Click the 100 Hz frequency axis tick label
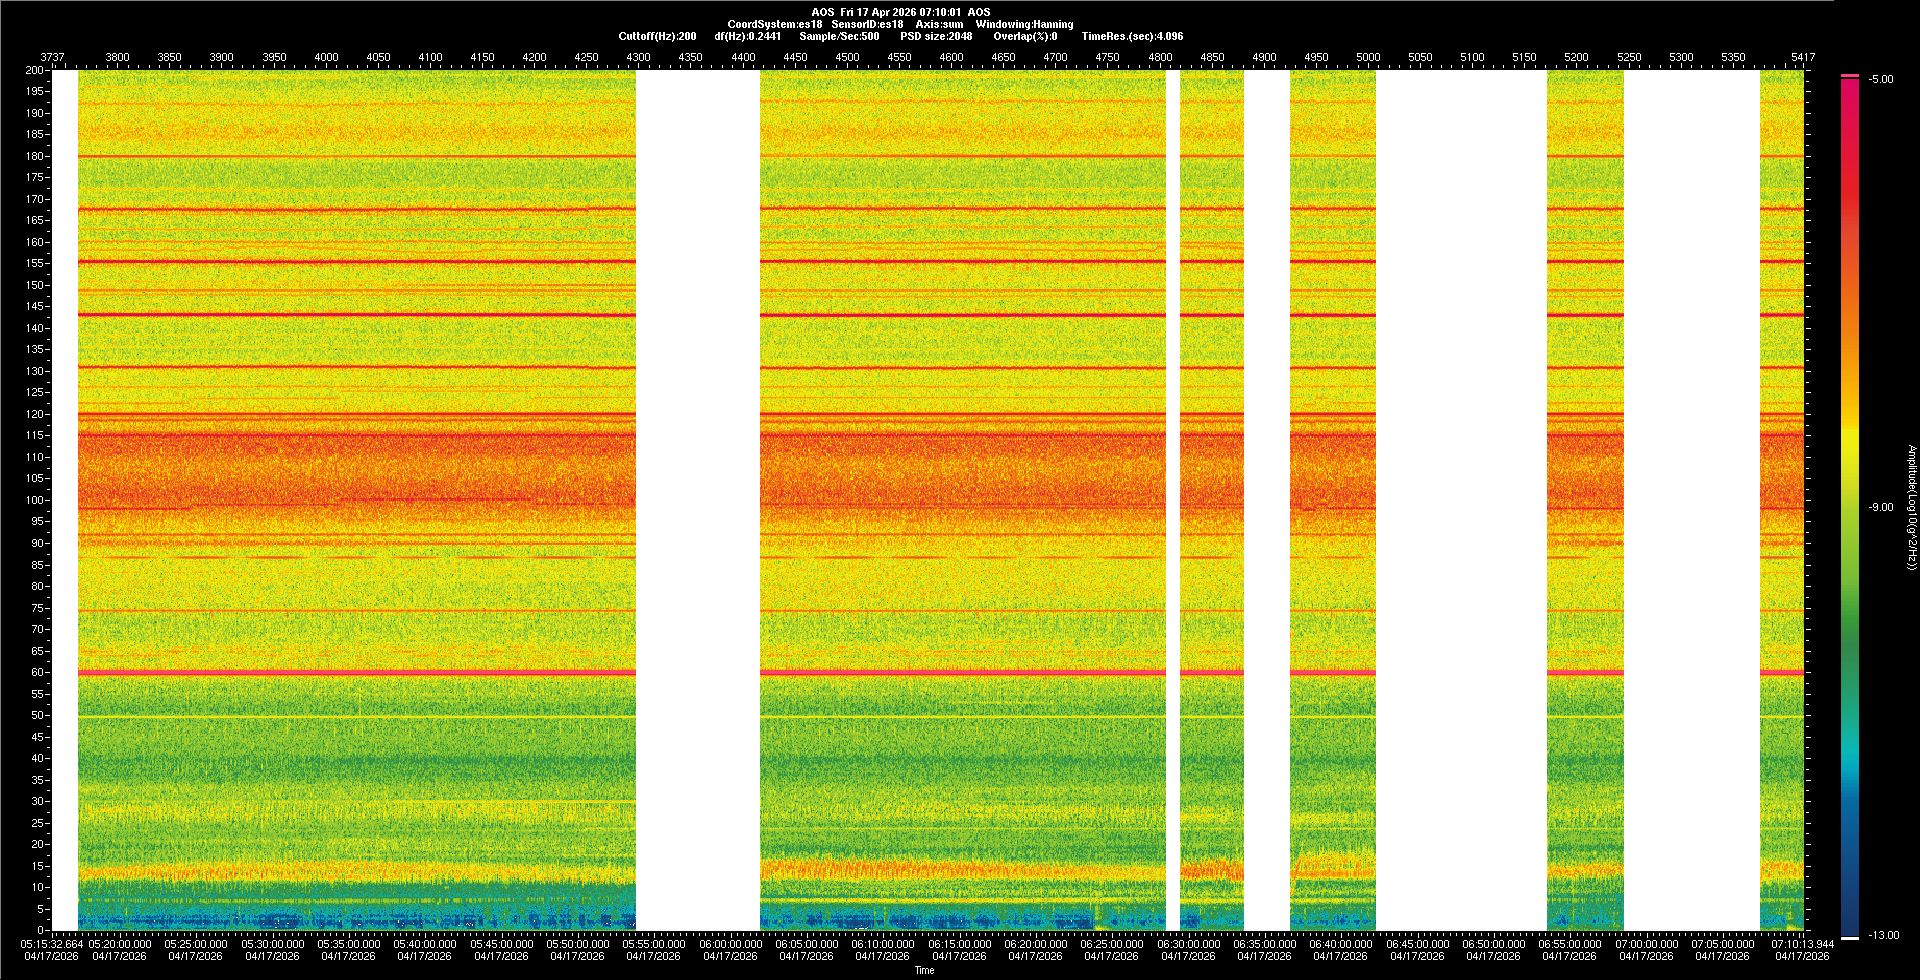The height and width of the screenshot is (980, 1920). (34, 500)
